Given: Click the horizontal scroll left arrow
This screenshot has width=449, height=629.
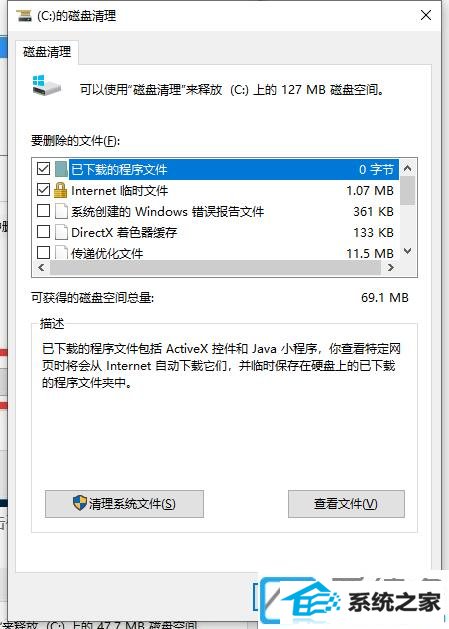Looking at the screenshot, I should coord(41,268).
